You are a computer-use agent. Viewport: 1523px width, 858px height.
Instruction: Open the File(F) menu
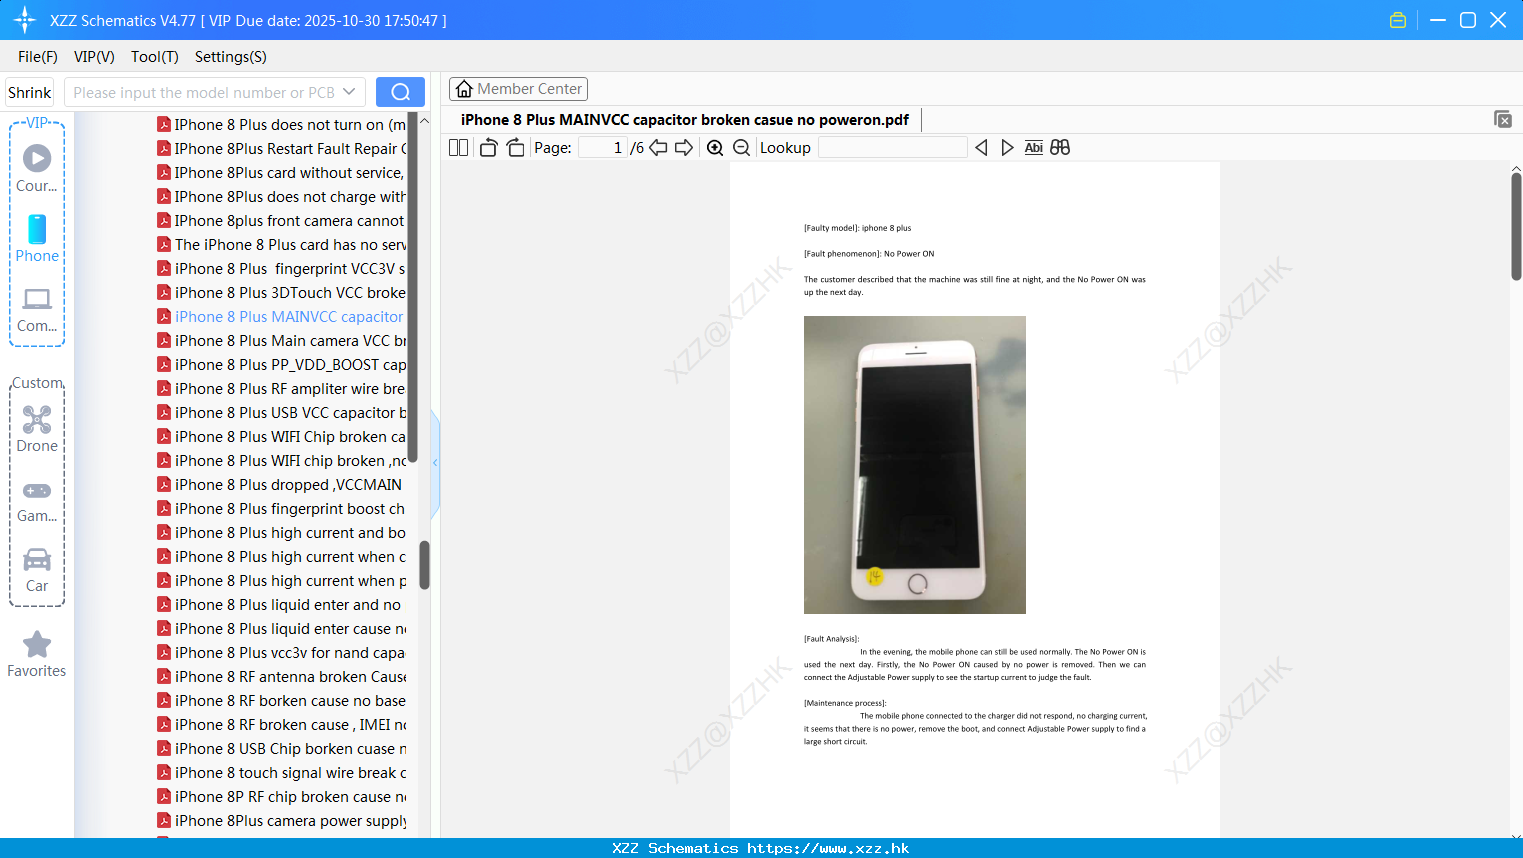(38, 57)
